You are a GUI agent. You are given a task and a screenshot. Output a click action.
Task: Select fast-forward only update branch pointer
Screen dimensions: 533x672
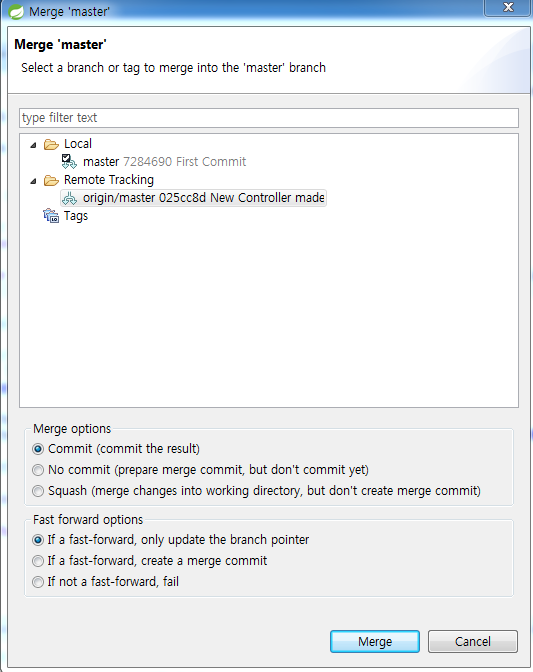[38, 540]
